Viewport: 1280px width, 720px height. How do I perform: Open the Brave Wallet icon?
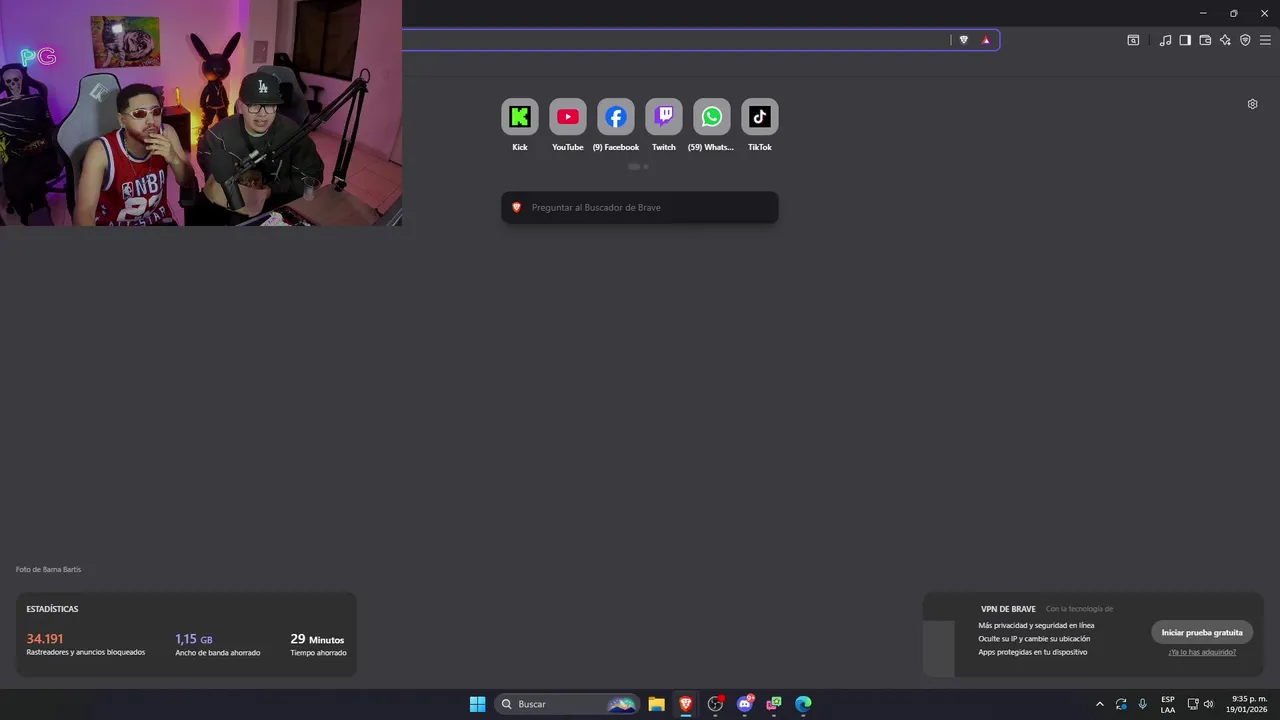coord(1205,40)
